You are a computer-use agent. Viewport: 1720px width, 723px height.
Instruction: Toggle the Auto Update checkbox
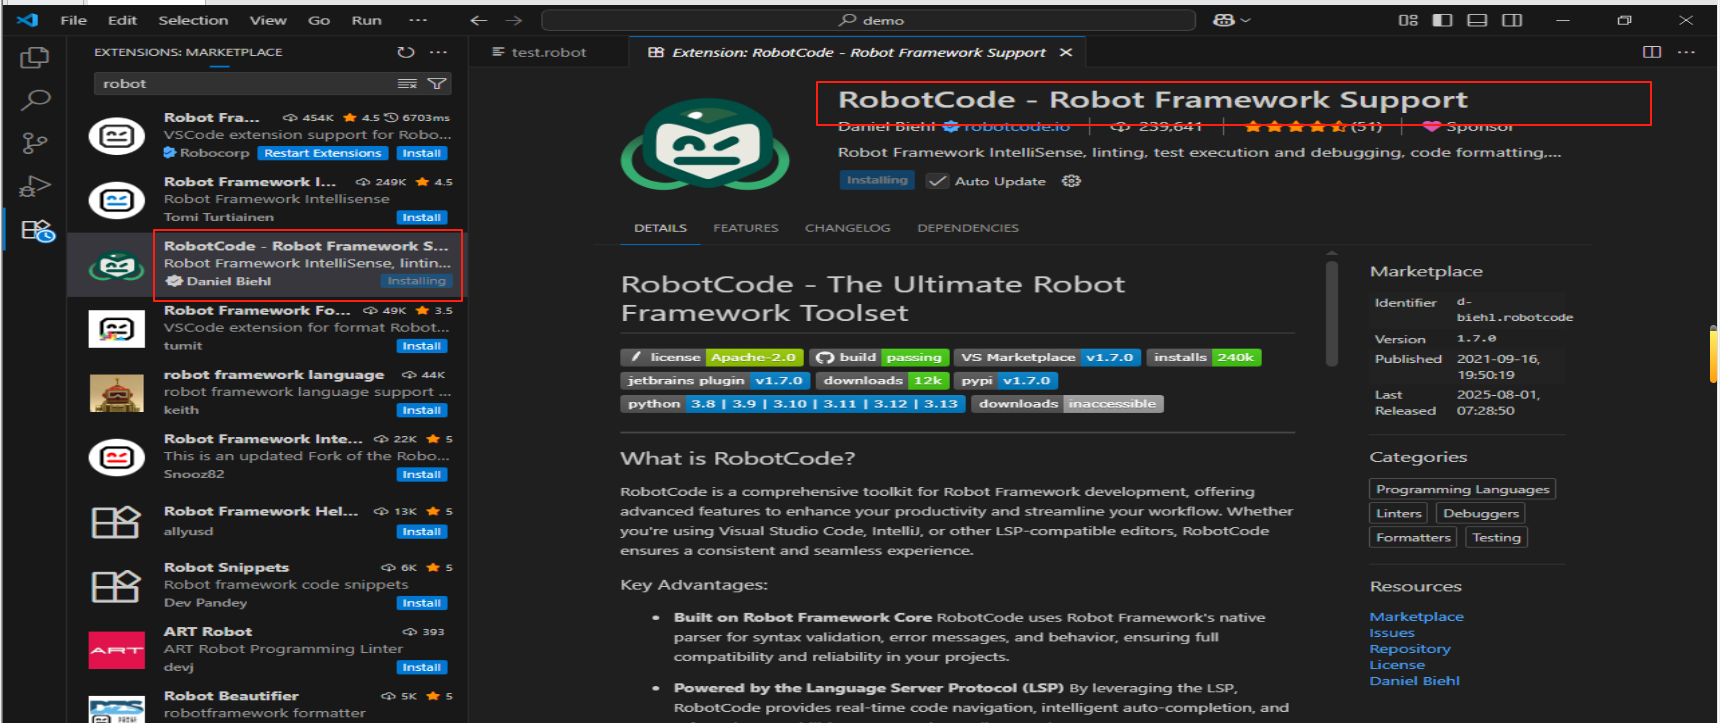point(937,181)
